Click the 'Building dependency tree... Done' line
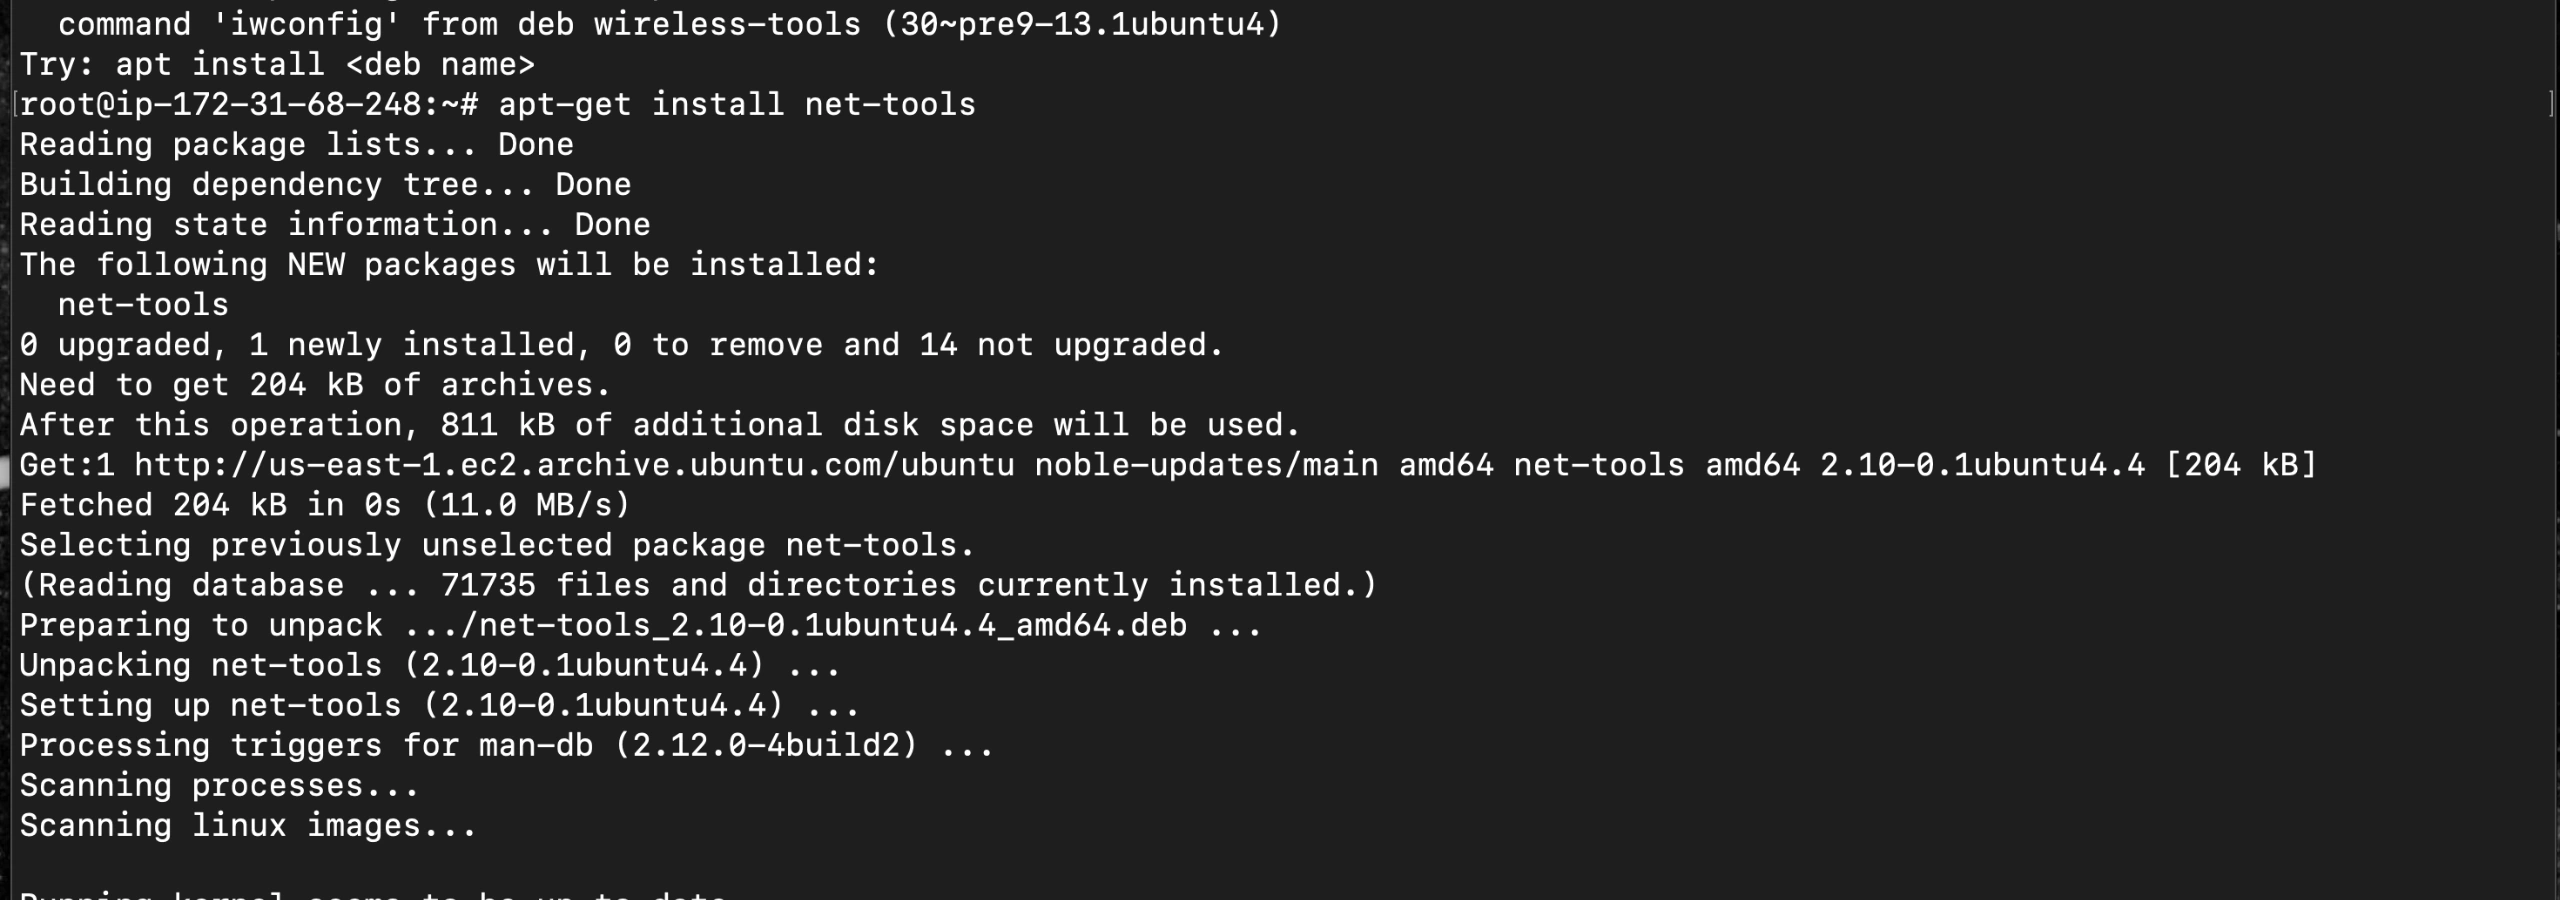Viewport: 2560px width, 900px height. pos(325,185)
